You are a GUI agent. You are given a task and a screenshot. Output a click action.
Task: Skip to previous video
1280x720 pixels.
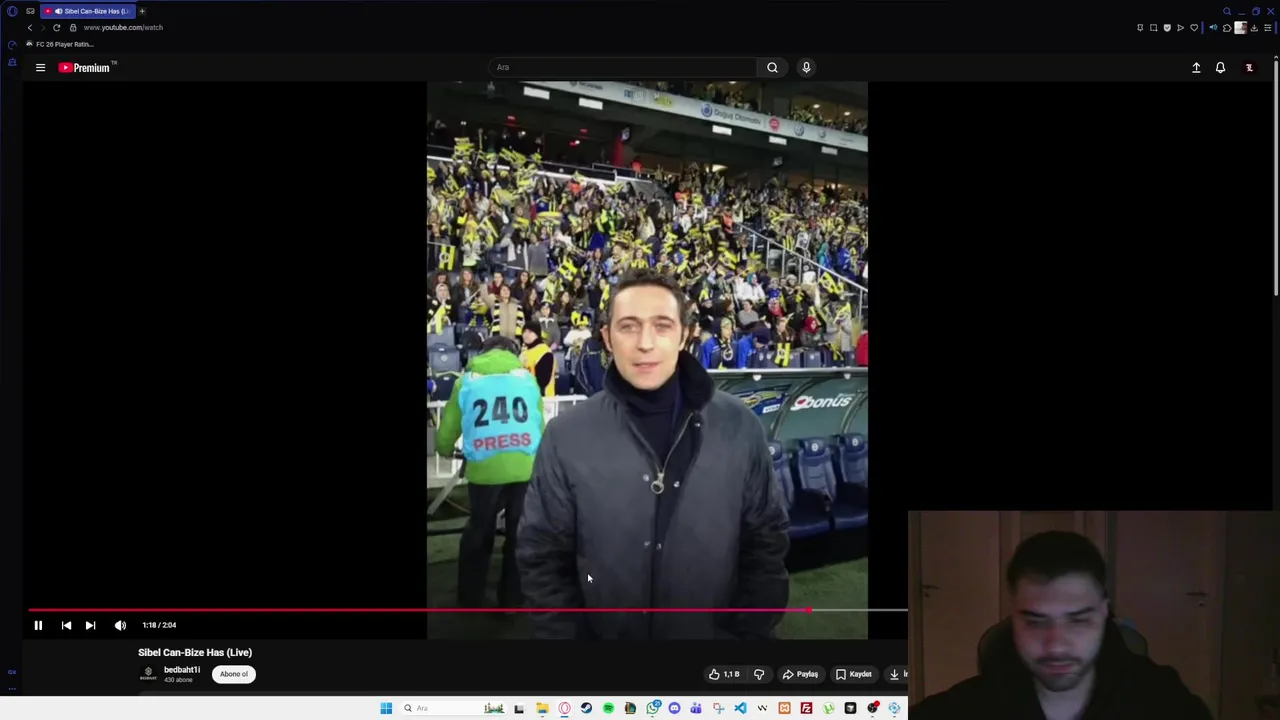tap(66, 625)
